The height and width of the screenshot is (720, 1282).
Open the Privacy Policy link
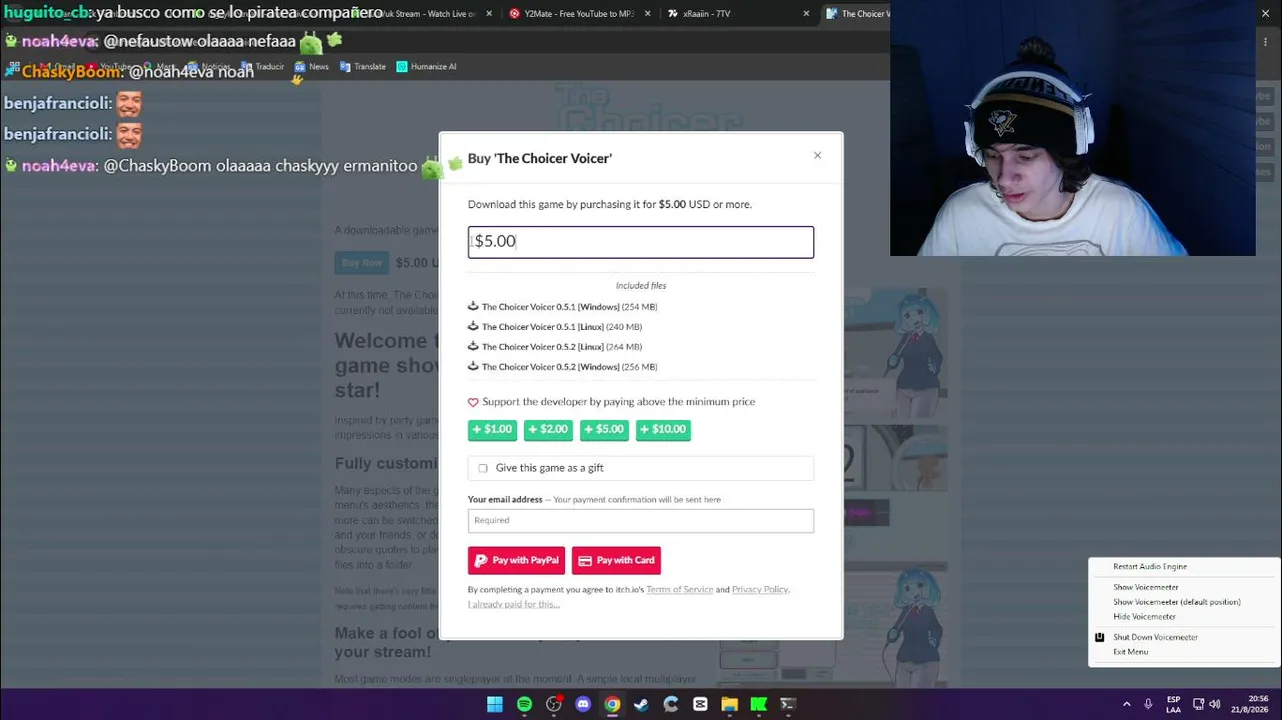coord(760,589)
